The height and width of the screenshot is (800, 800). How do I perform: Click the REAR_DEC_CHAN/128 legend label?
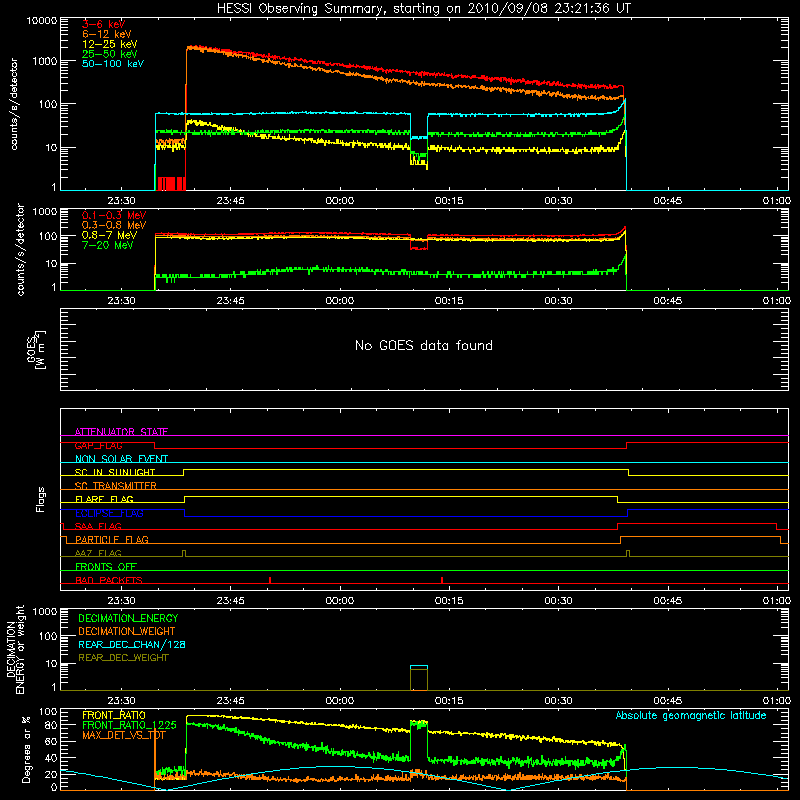[x=132, y=644]
